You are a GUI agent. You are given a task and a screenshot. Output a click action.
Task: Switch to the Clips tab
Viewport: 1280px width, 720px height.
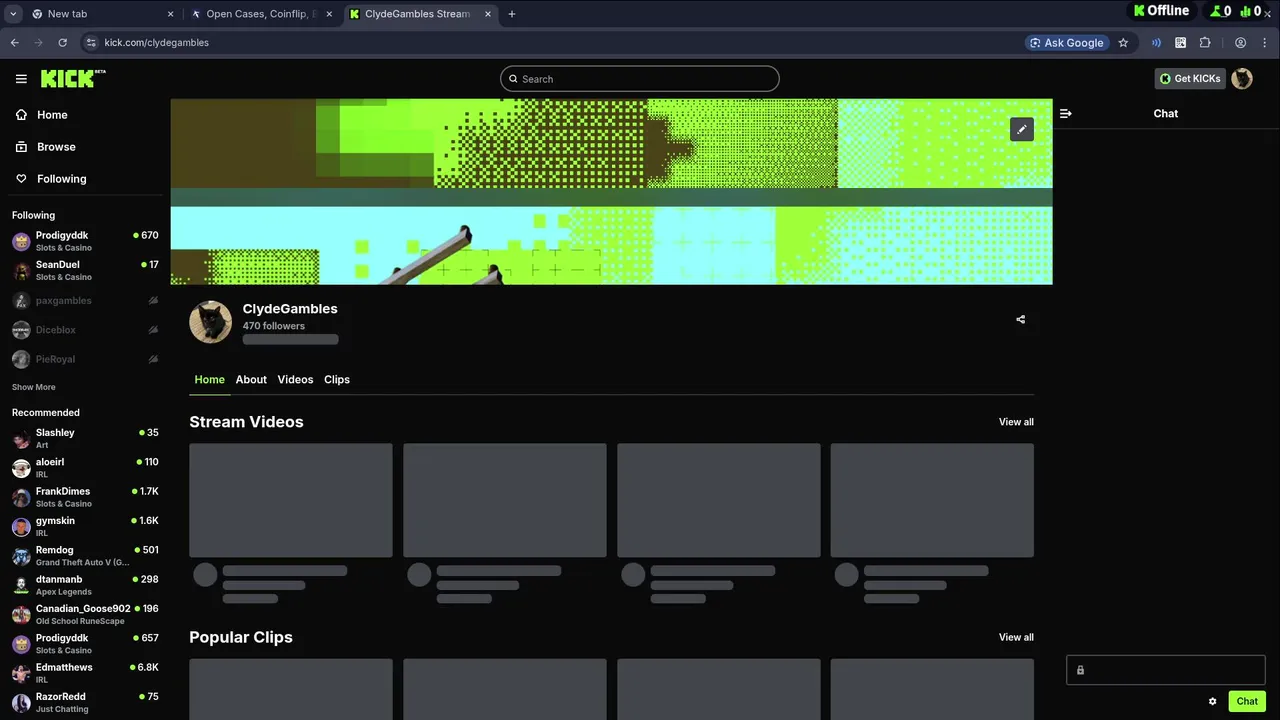pos(337,380)
